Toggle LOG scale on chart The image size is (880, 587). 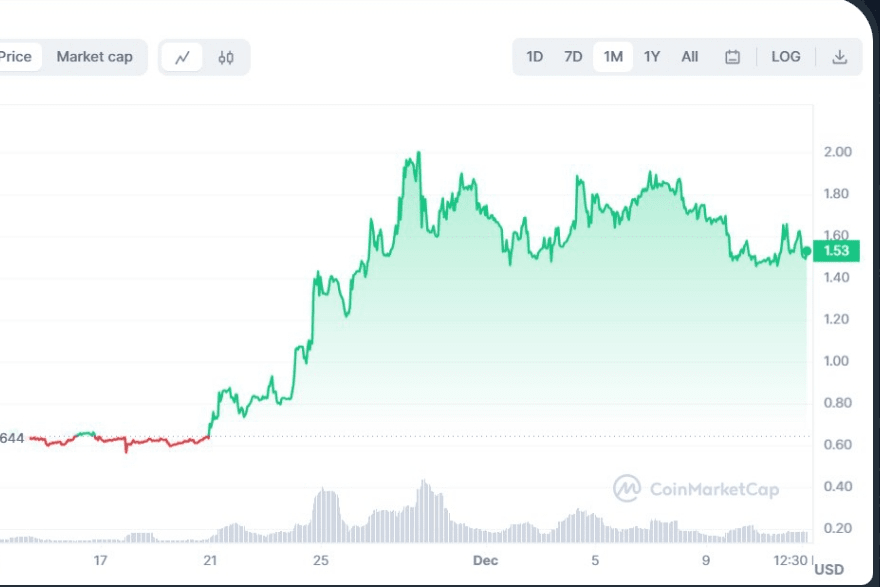pyautogui.click(x=786, y=57)
